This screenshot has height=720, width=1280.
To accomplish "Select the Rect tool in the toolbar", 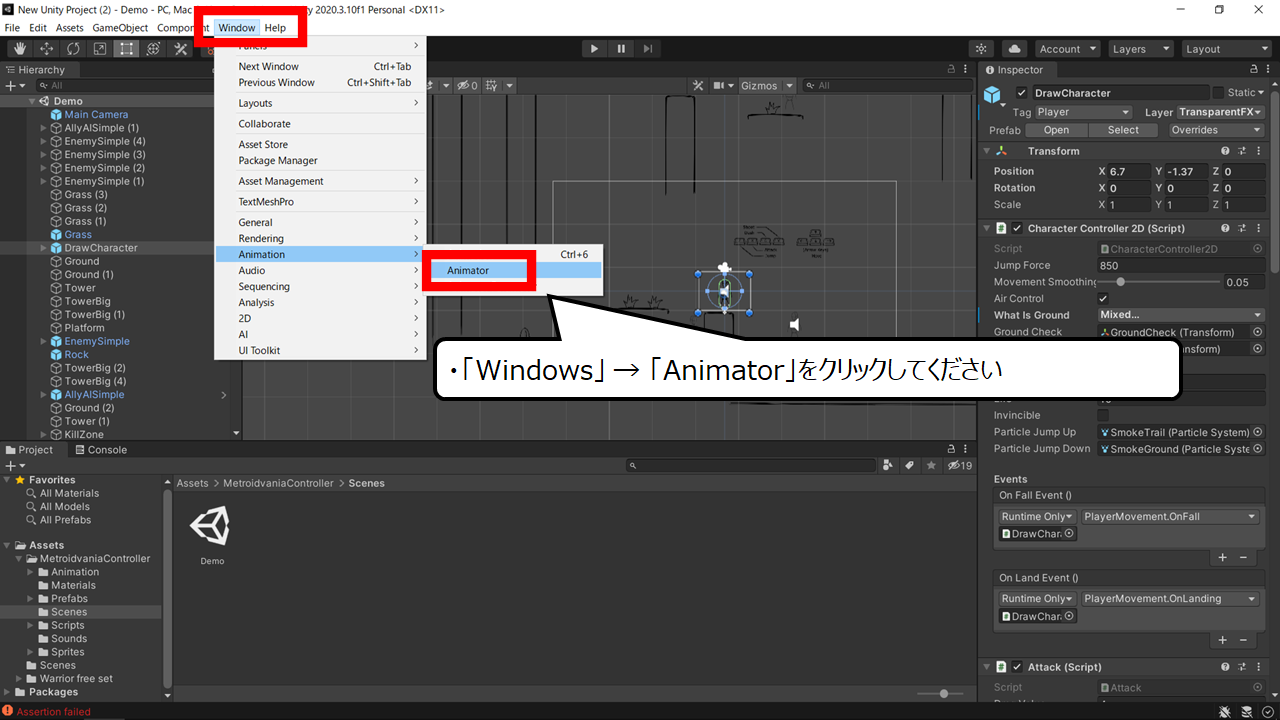I will (127, 49).
